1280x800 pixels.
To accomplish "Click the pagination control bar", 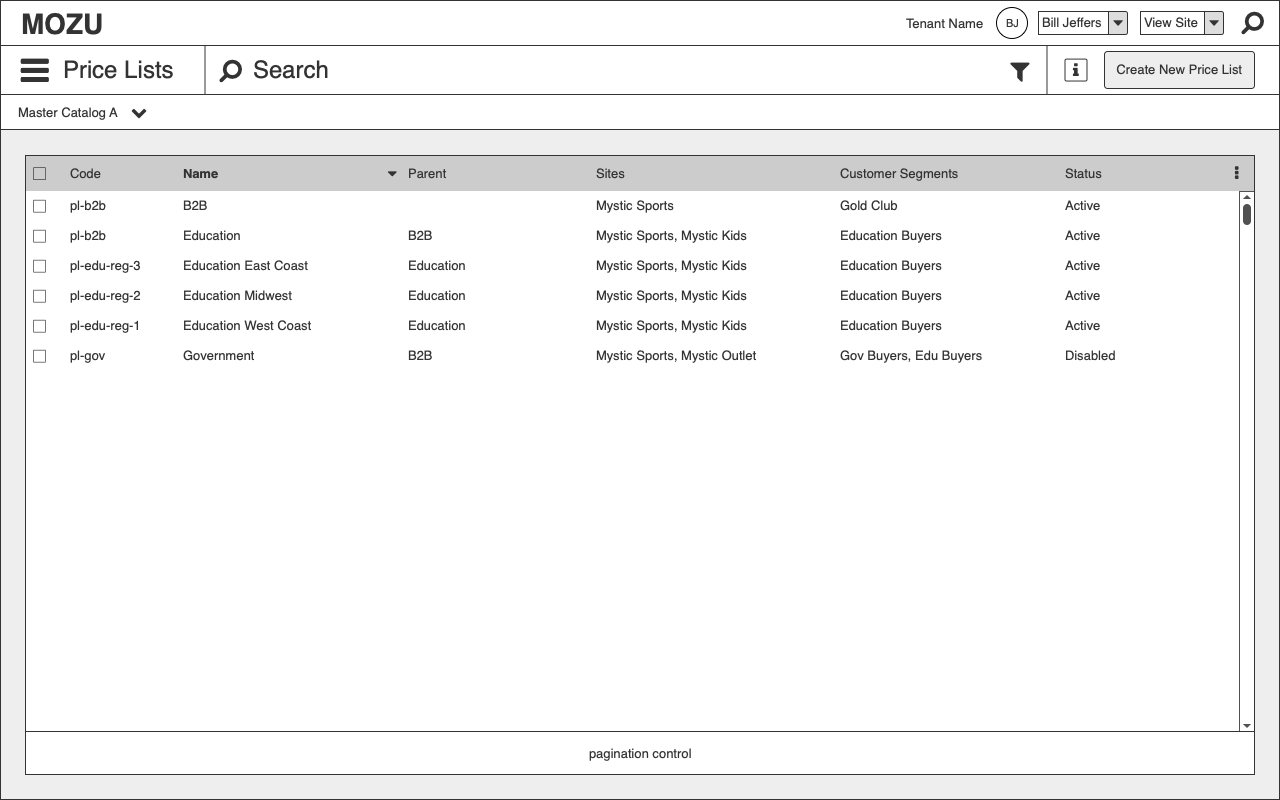I will pyautogui.click(x=640, y=754).
